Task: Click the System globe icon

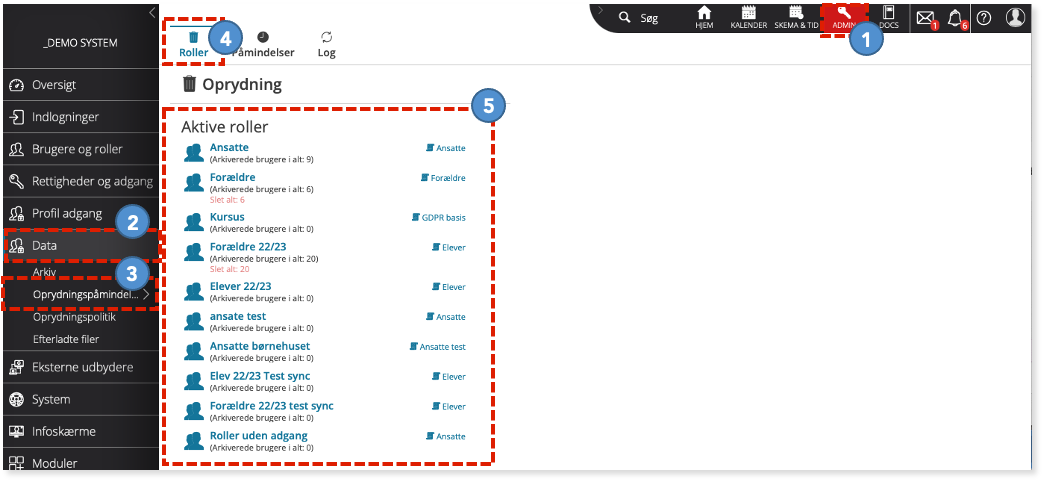Action: [x=17, y=400]
